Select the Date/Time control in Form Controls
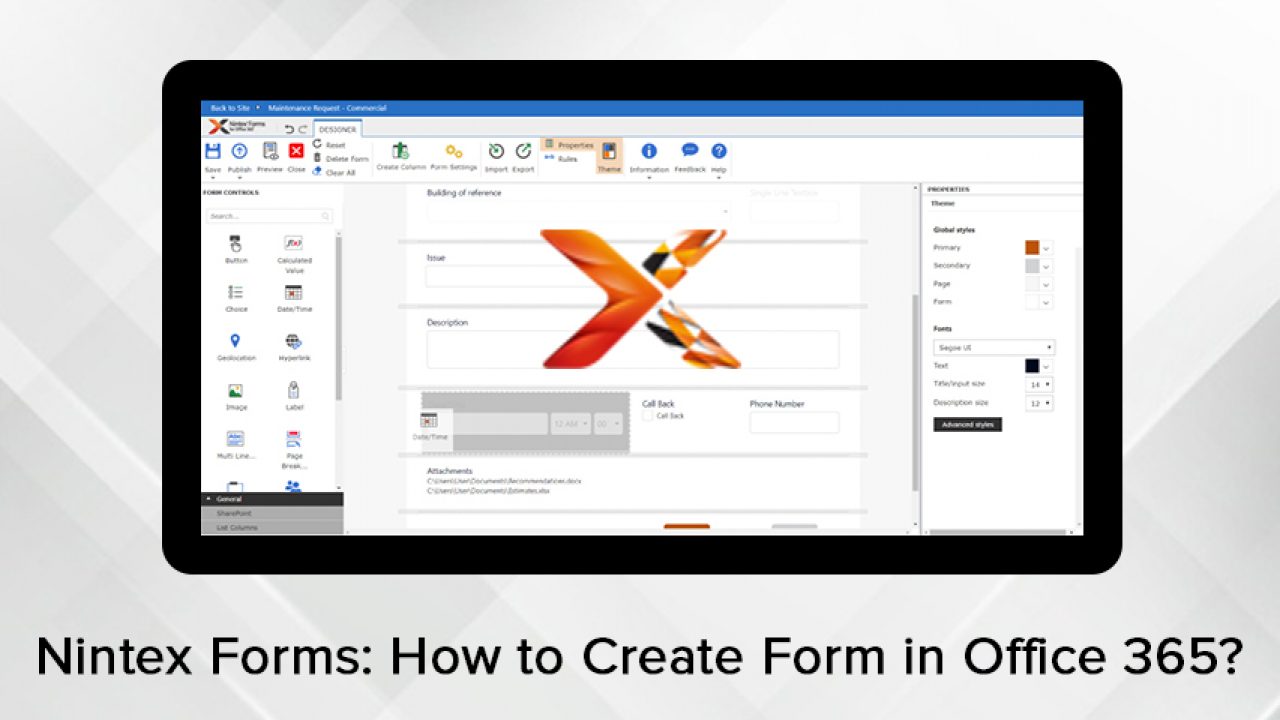Screen dimensions: 1280x720 tap(294, 298)
